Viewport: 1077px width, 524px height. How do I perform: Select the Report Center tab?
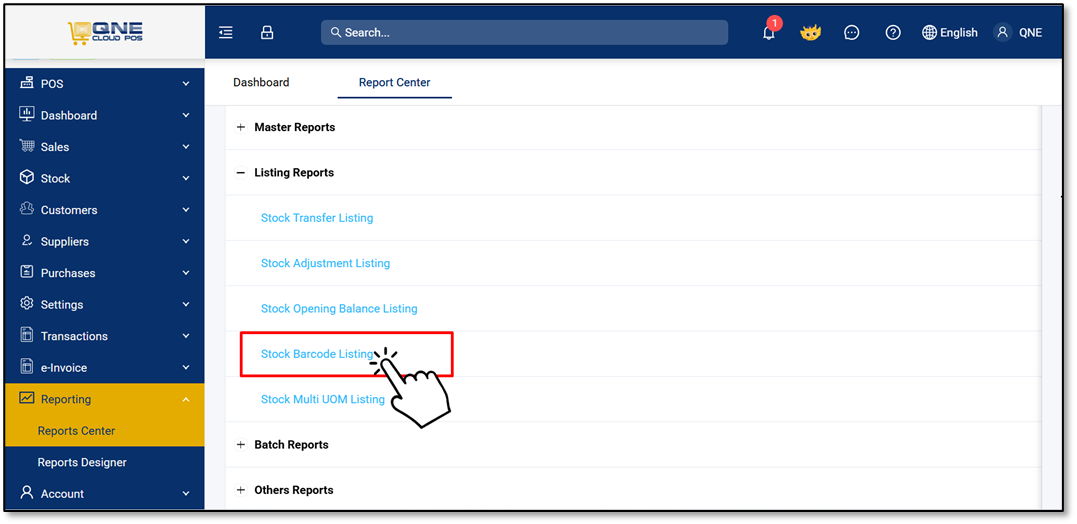(394, 82)
